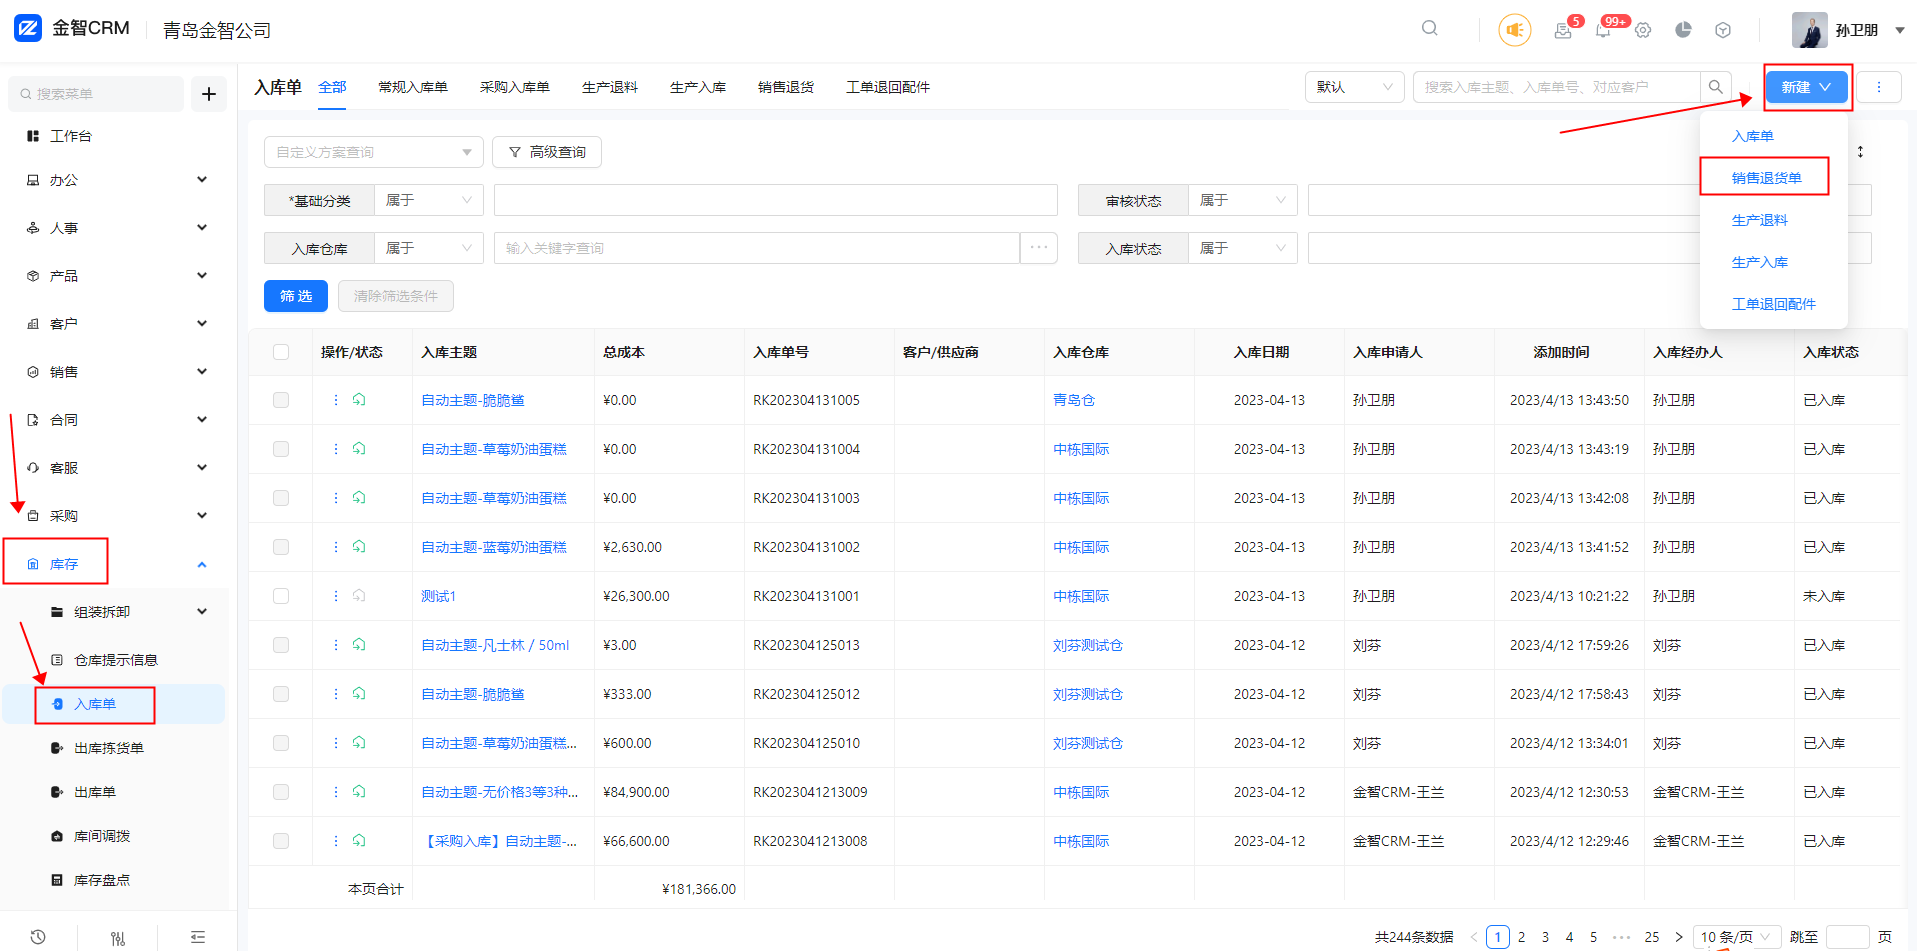
Task: Switch to the 生产退料 tab
Action: 610,87
